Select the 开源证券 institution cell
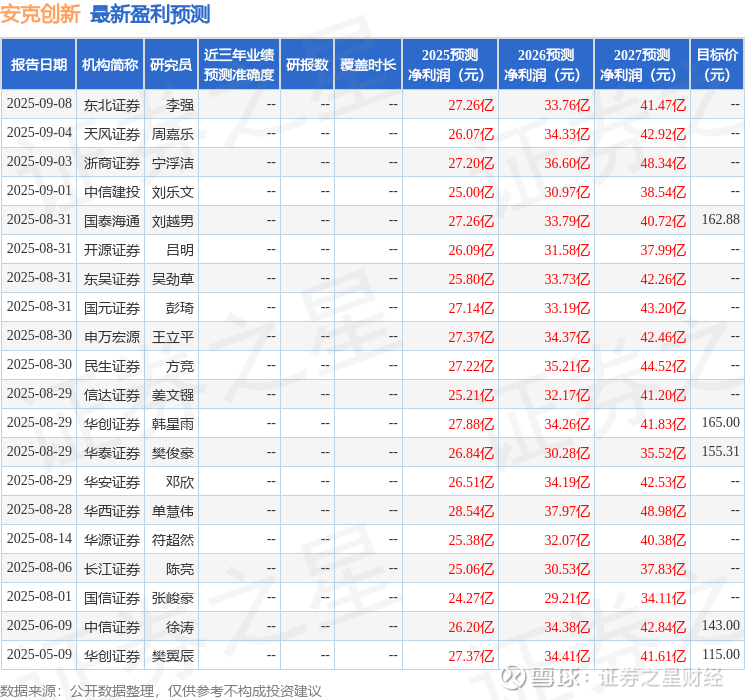 click(112, 250)
